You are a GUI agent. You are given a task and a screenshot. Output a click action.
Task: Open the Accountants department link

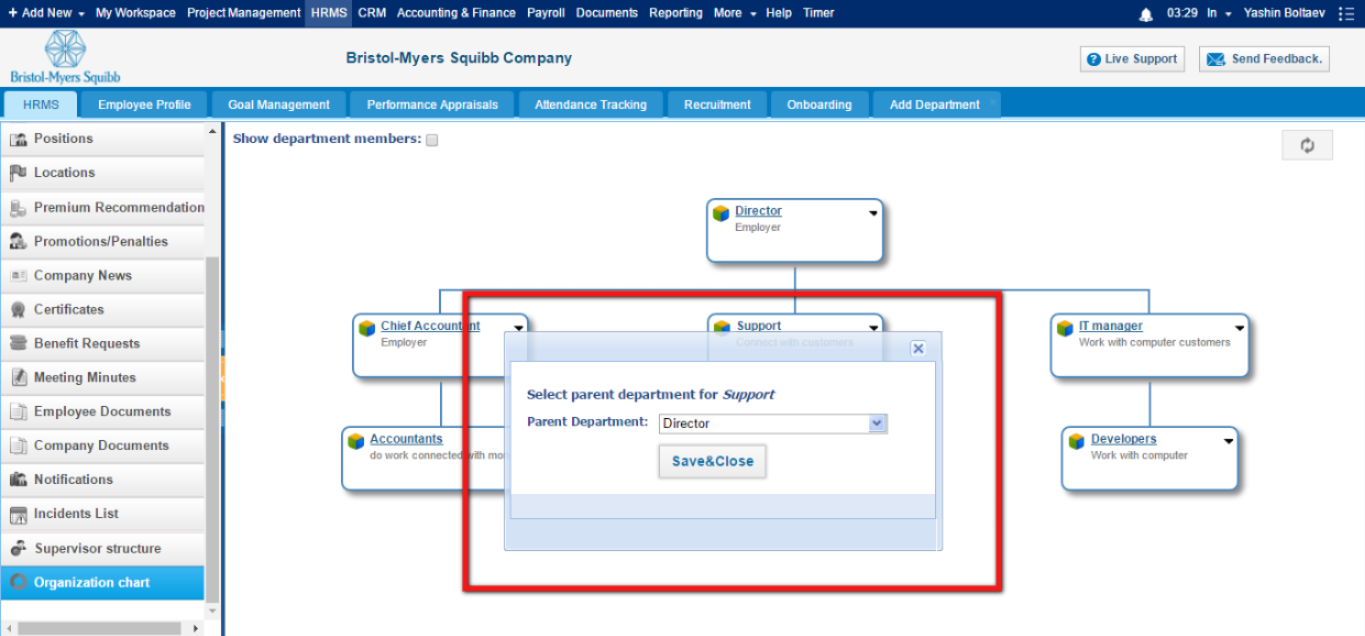(406, 439)
